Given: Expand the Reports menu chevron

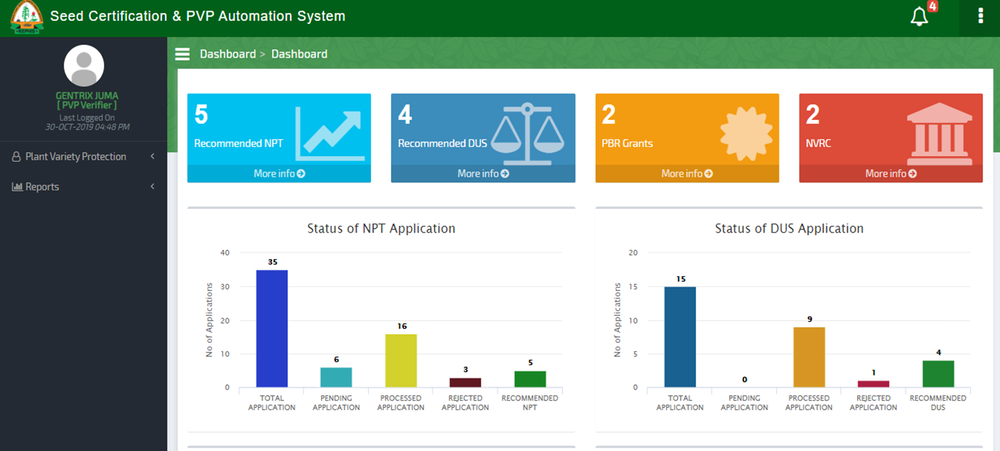Looking at the screenshot, I should tap(152, 186).
